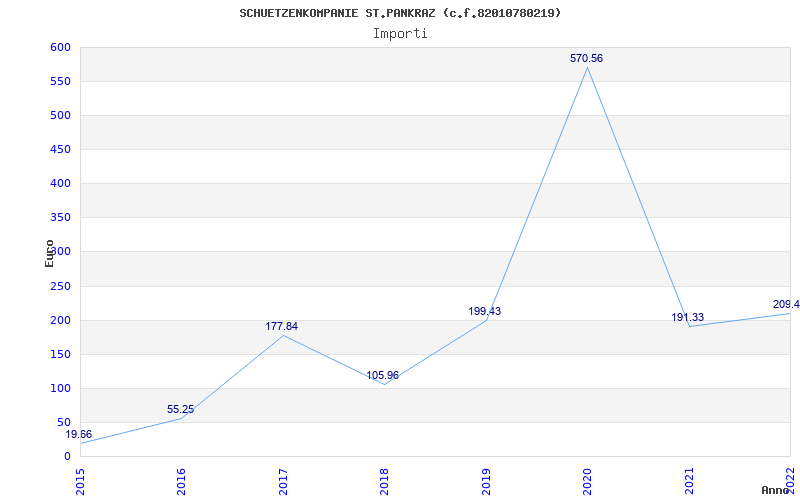This screenshot has width=800, height=500.
Task: Click the Euro axis label
Action: pyautogui.click(x=49, y=253)
